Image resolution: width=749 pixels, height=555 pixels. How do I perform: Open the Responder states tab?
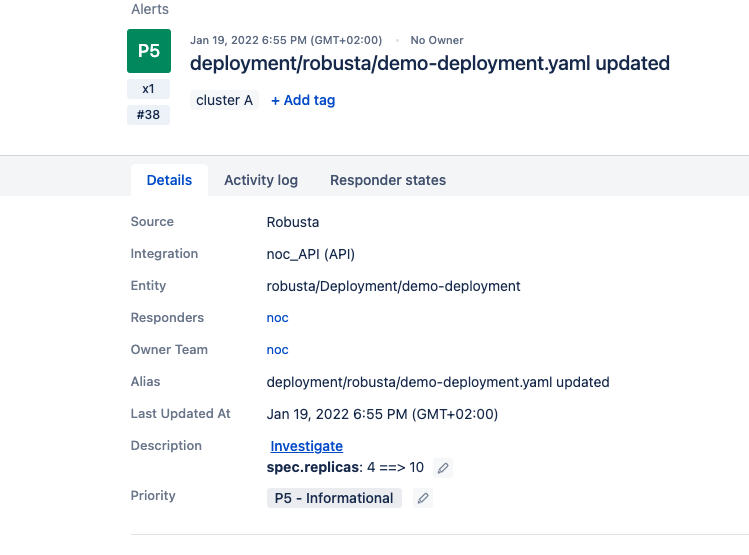(388, 180)
